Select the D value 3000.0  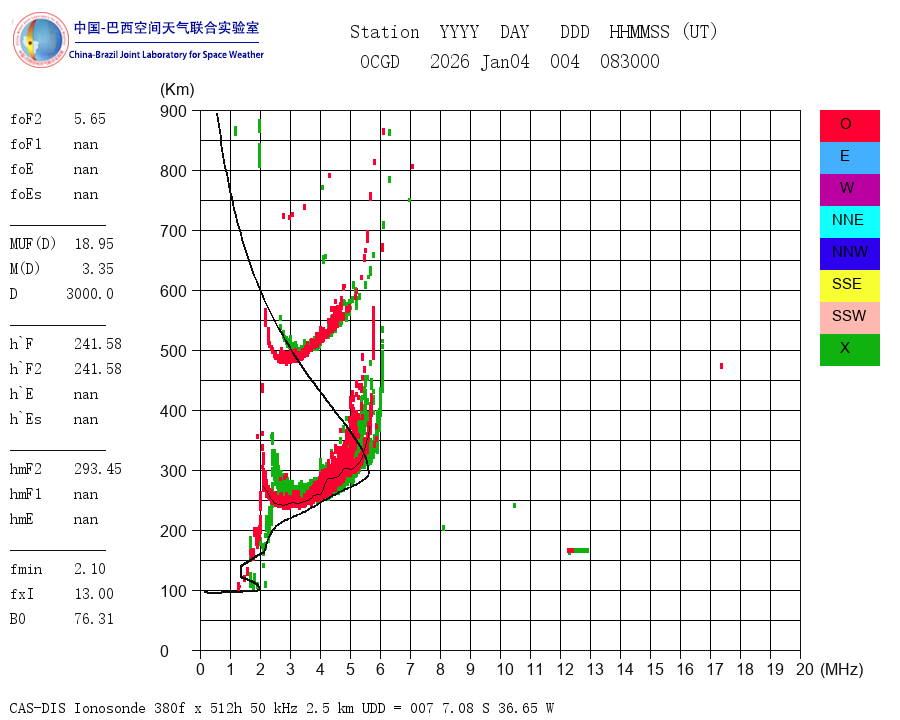(x=90, y=294)
